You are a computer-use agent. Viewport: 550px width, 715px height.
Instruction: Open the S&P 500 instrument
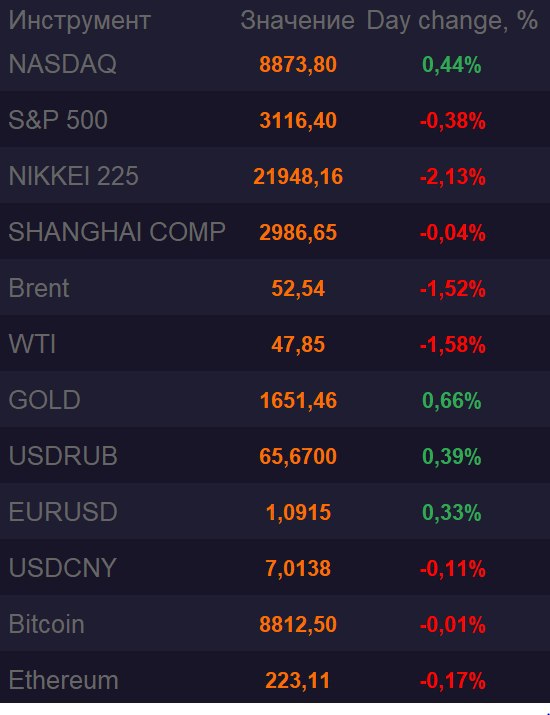pyautogui.click(x=58, y=120)
